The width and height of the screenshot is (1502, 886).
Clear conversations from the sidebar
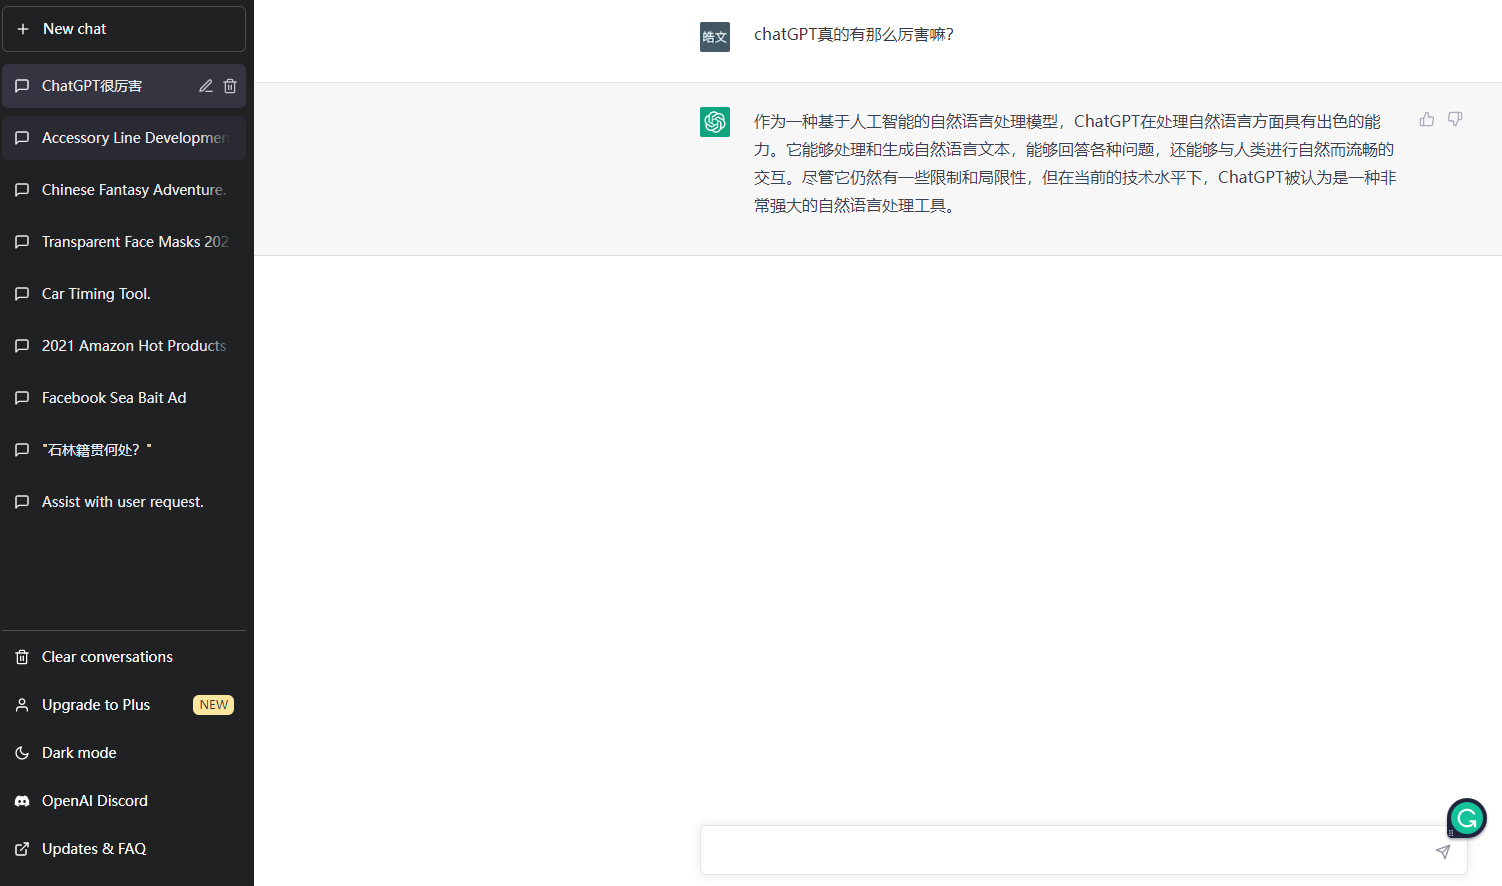pos(124,657)
